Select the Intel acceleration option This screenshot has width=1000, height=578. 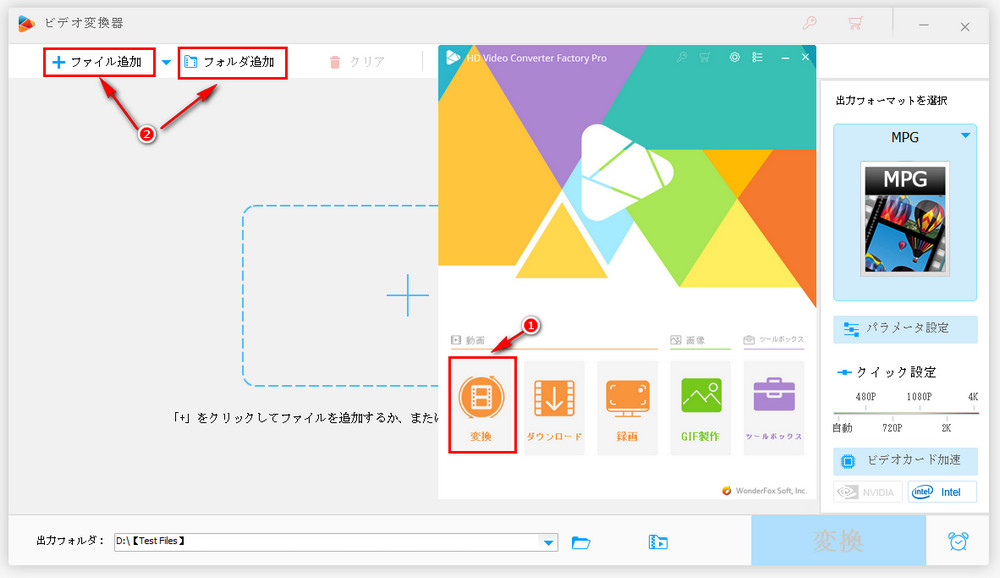tap(942, 492)
